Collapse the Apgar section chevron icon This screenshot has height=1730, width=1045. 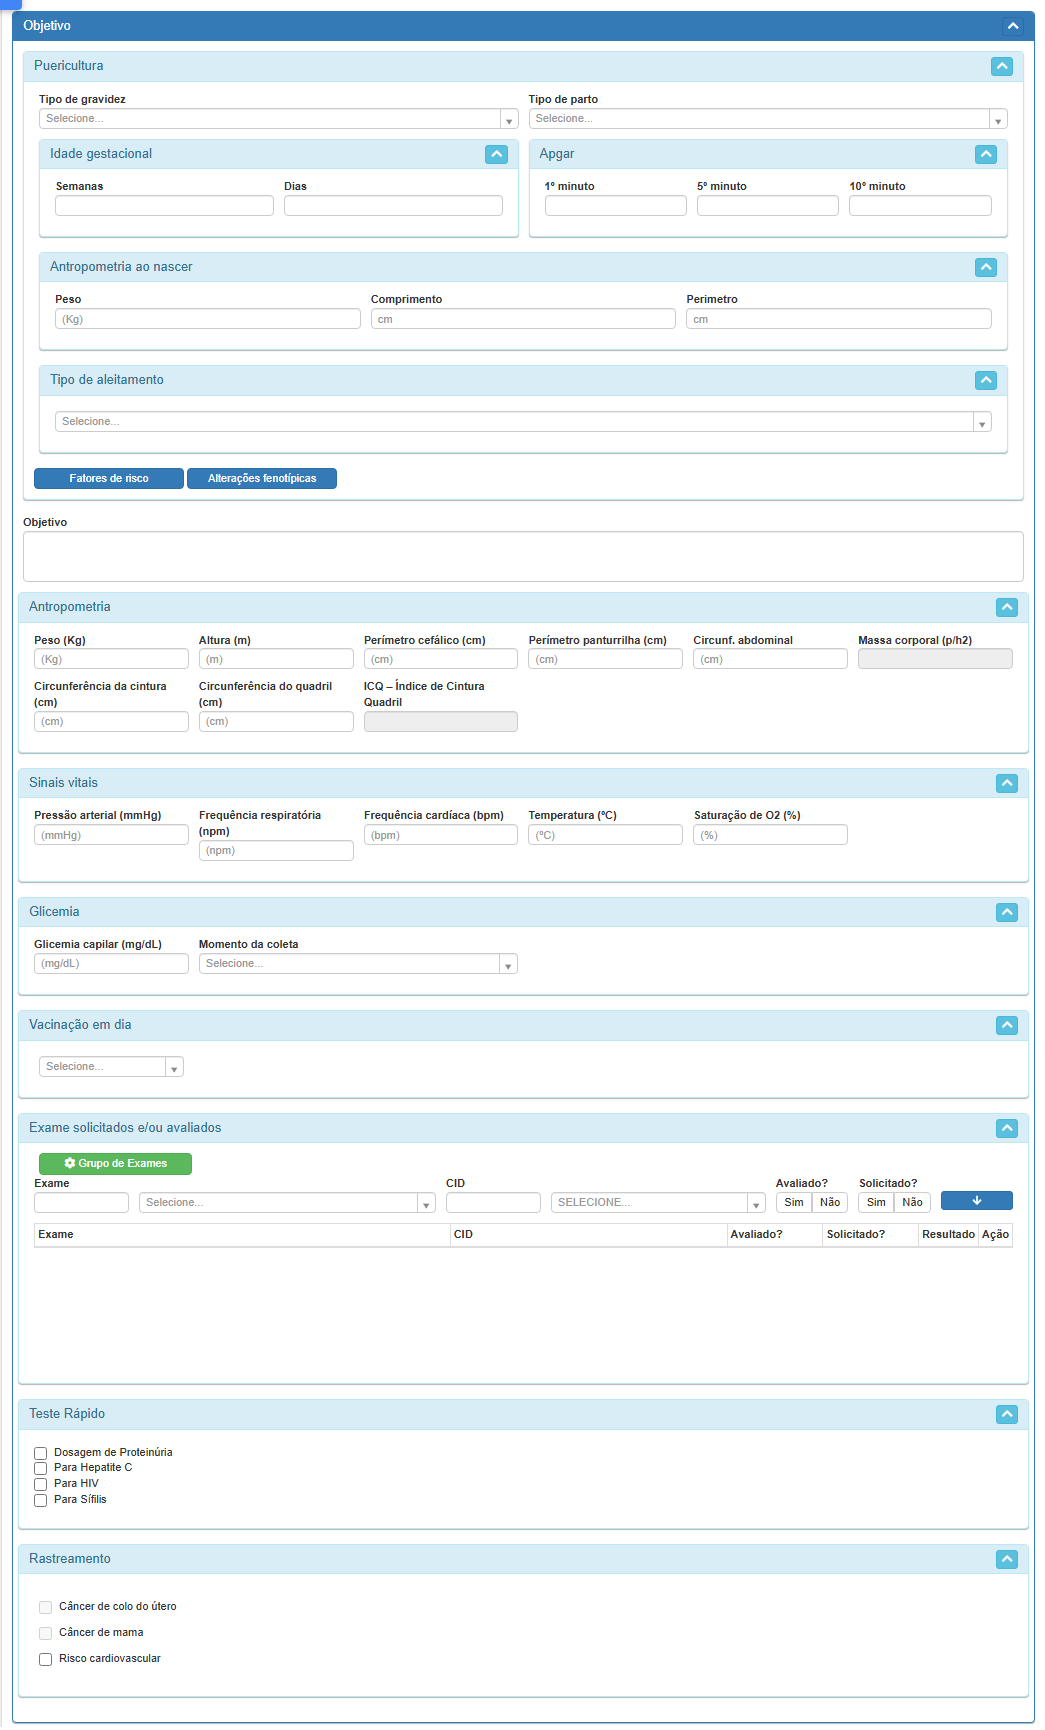pyautogui.click(x=986, y=154)
